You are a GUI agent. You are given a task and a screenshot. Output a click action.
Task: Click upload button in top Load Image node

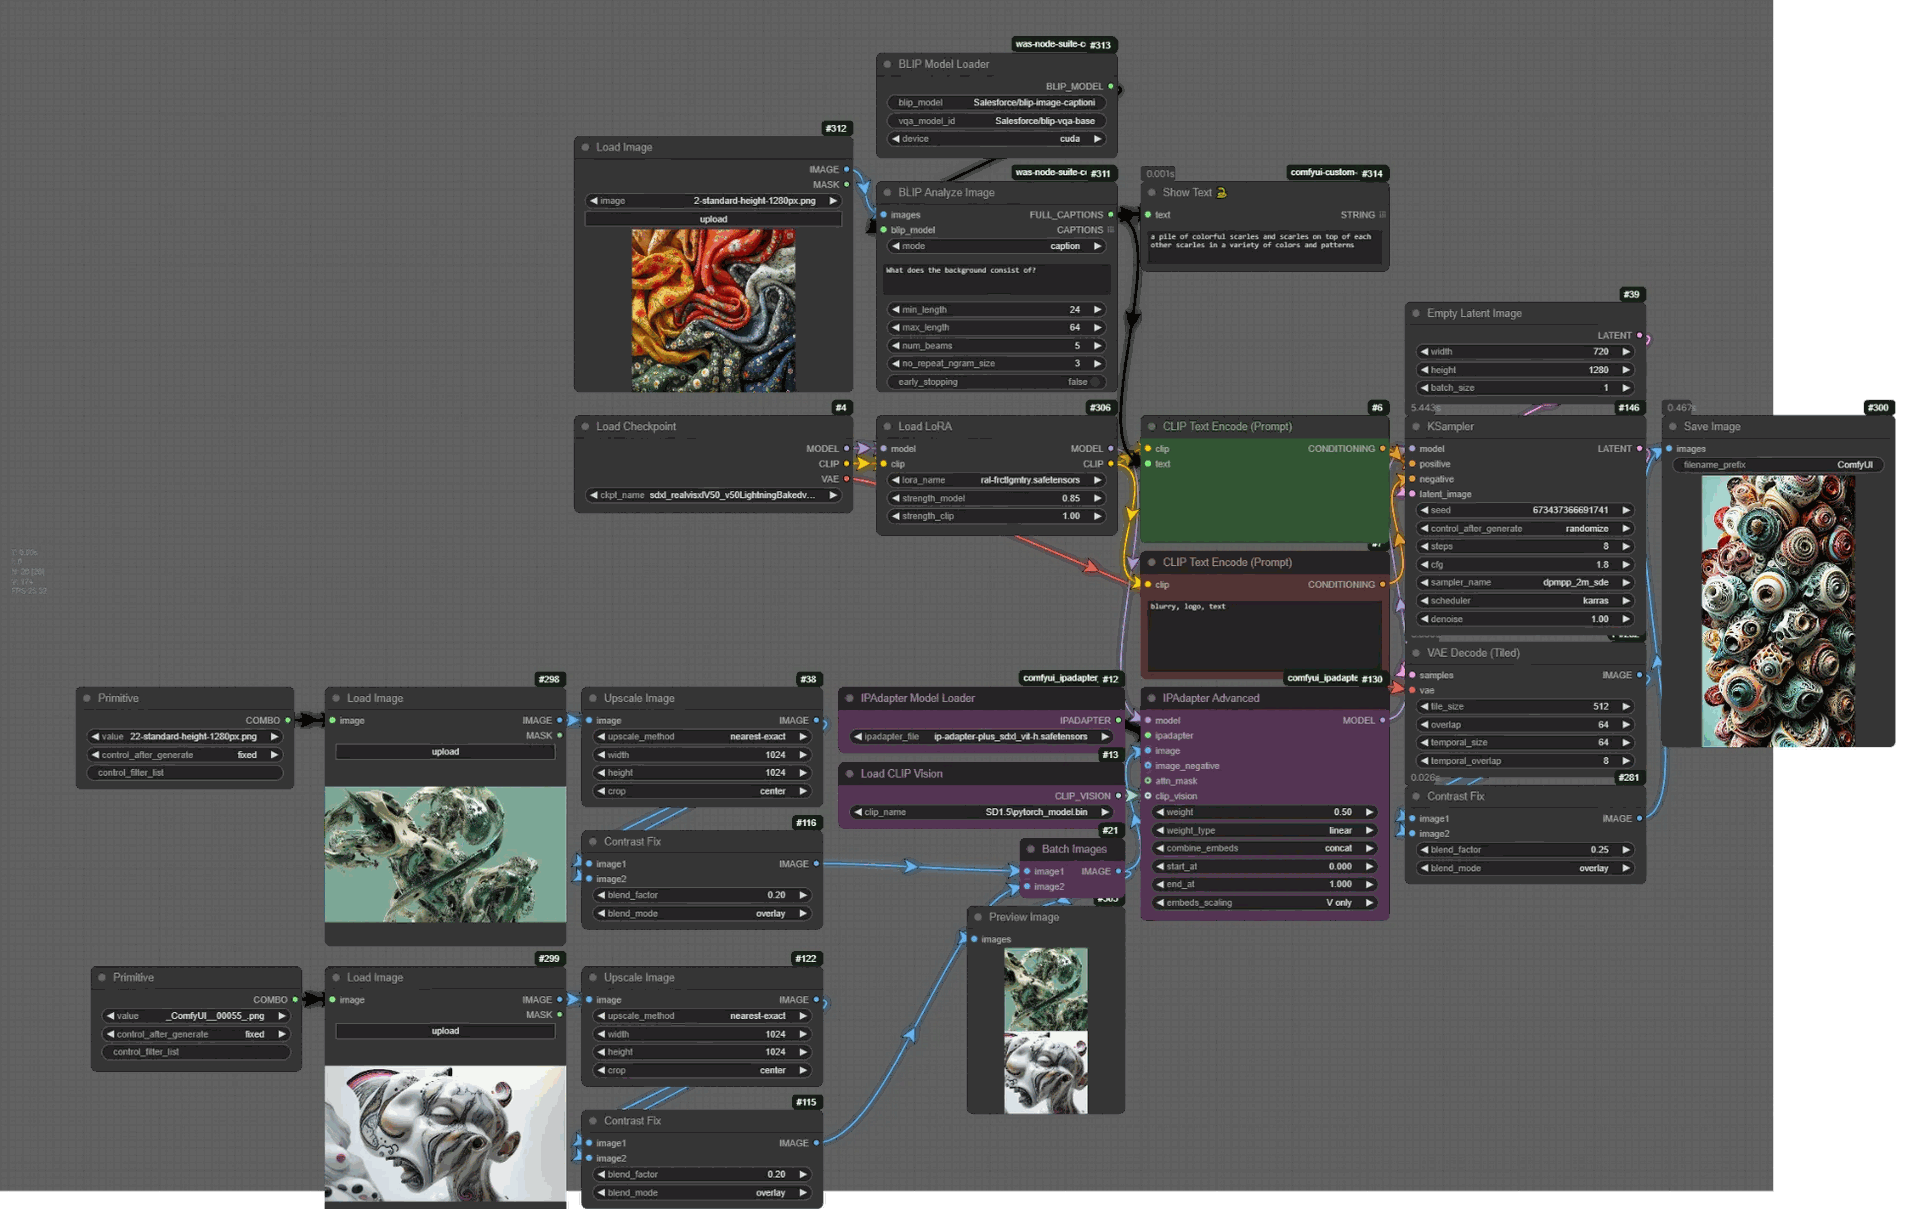pyautogui.click(x=713, y=220)
